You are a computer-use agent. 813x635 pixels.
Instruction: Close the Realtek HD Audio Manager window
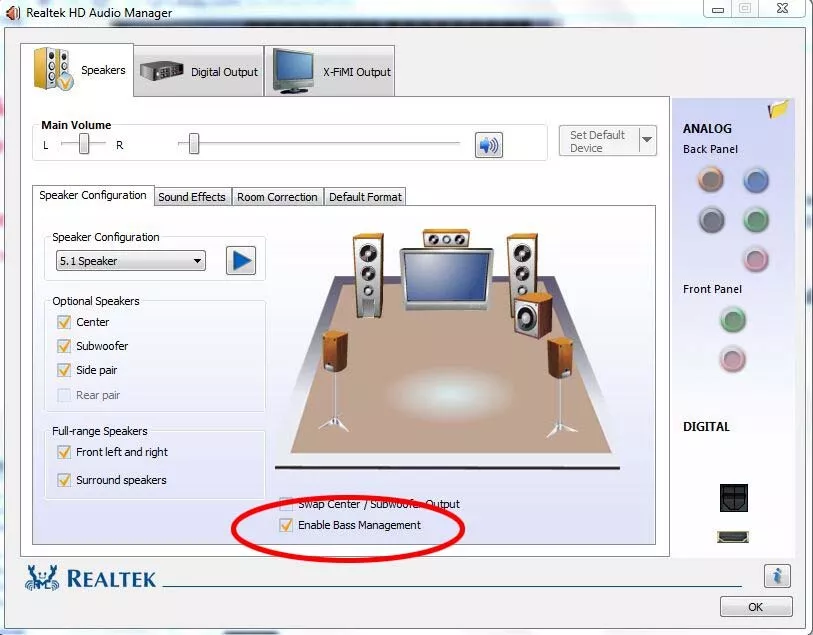click(x=782, y=9)
